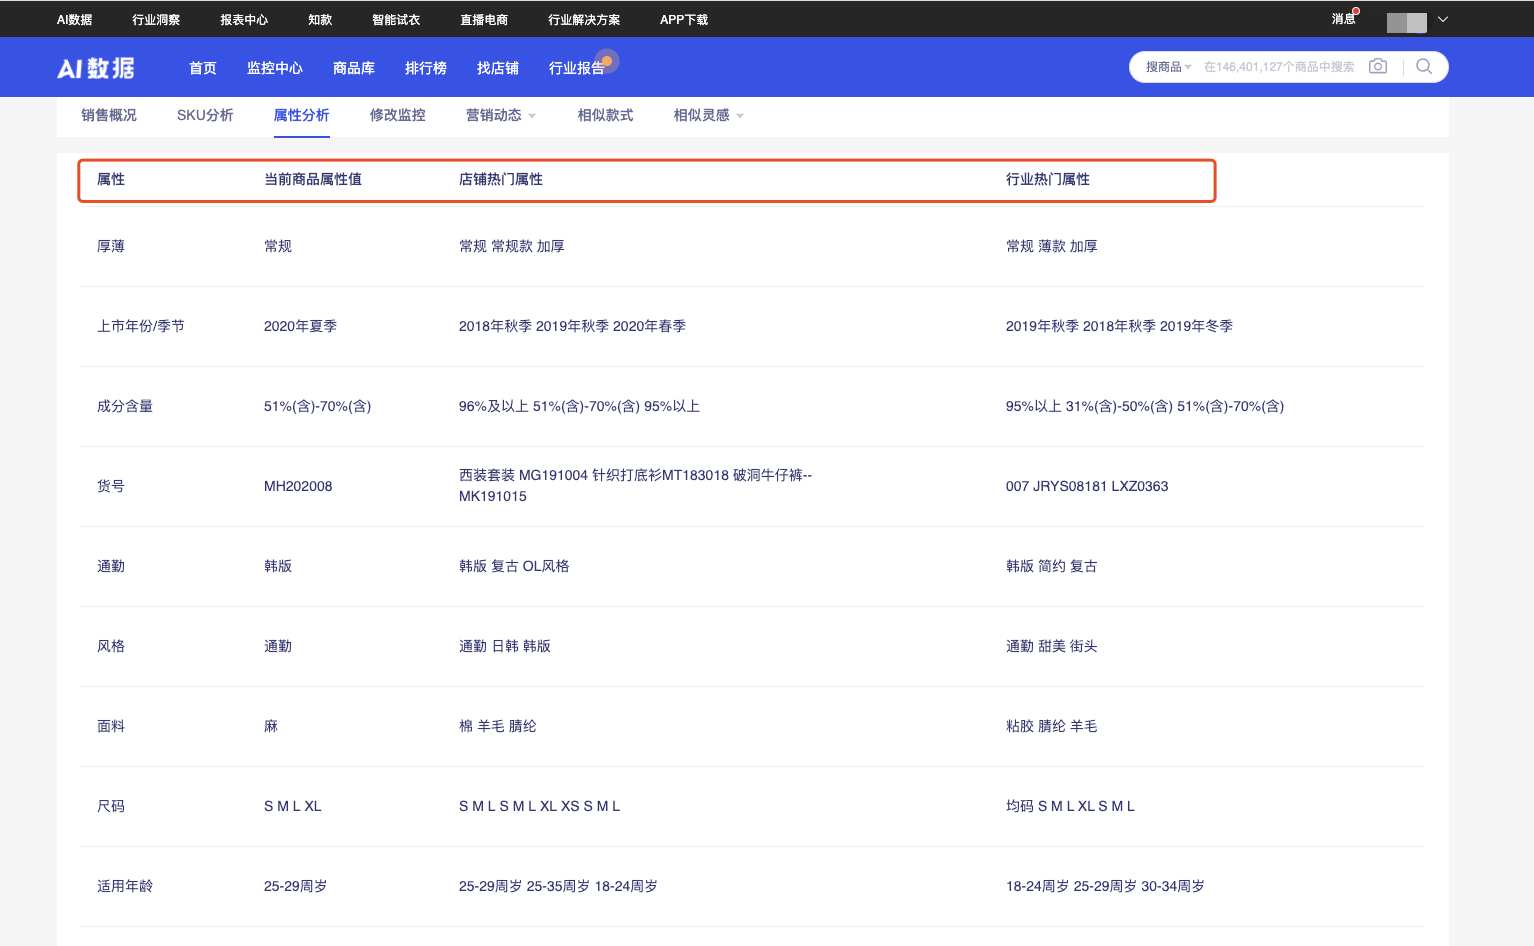Click the 棉 羊毛 腈纶 shop fabric cell
The height and width of the screenshot is (946, 1534).
point(498,726)
